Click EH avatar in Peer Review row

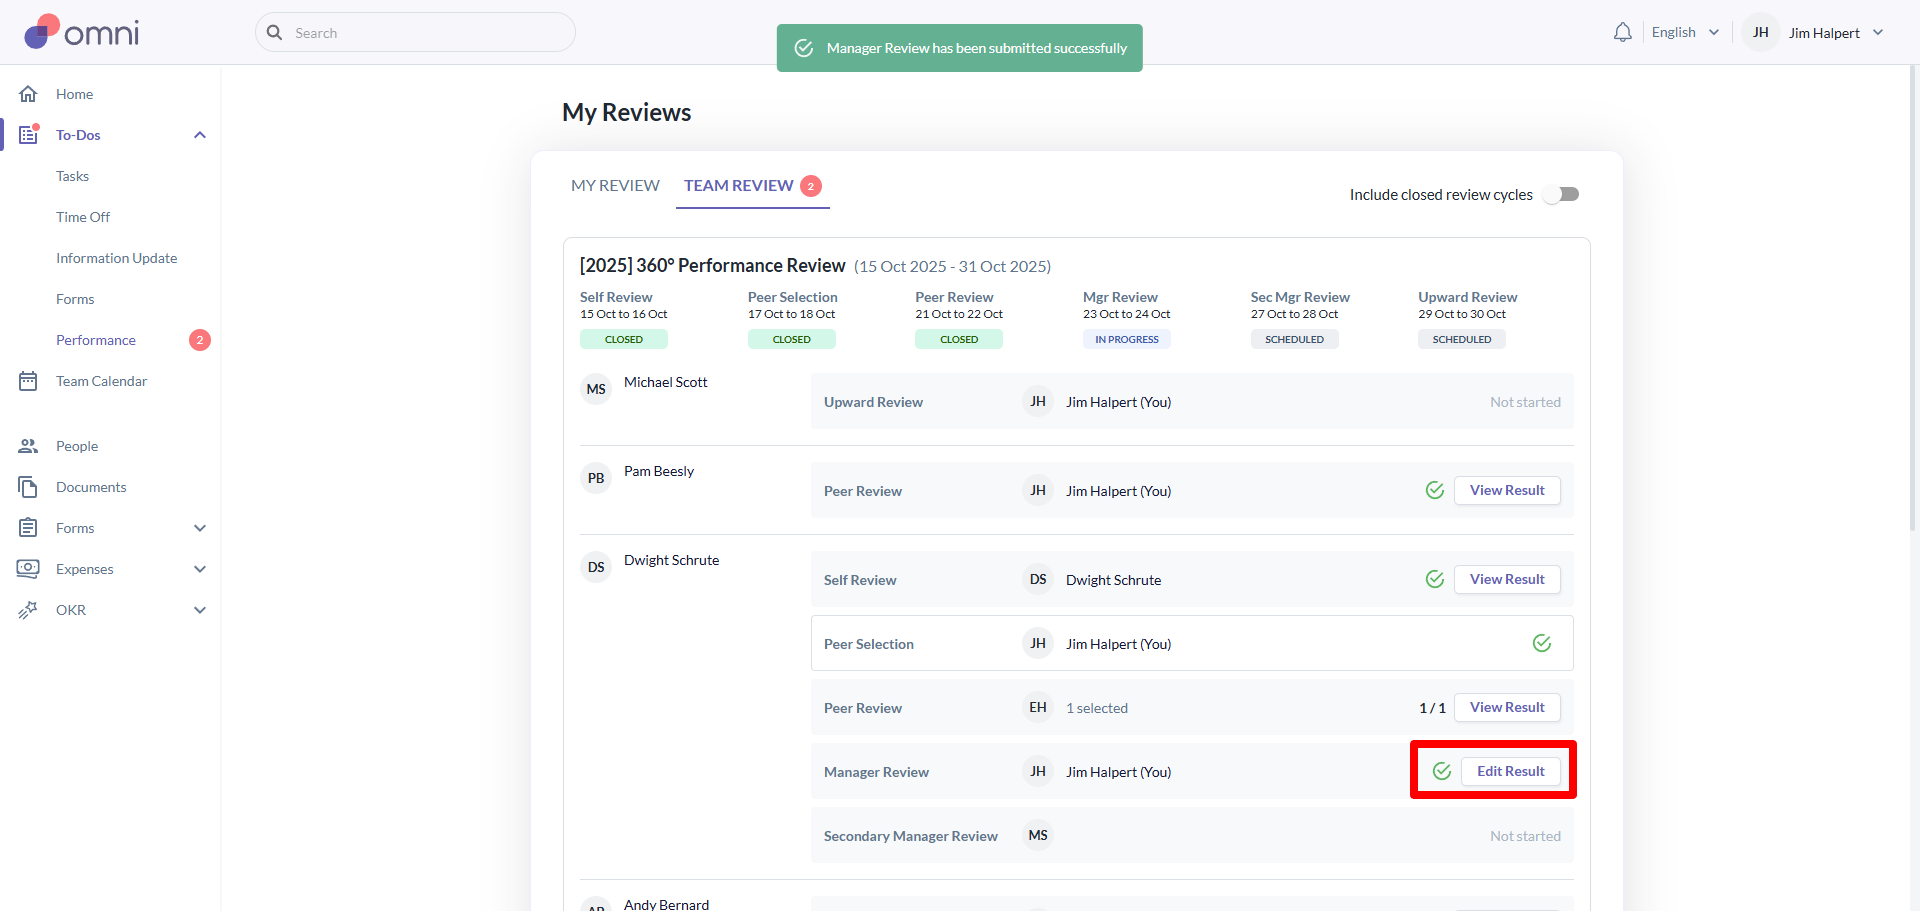1038,707
